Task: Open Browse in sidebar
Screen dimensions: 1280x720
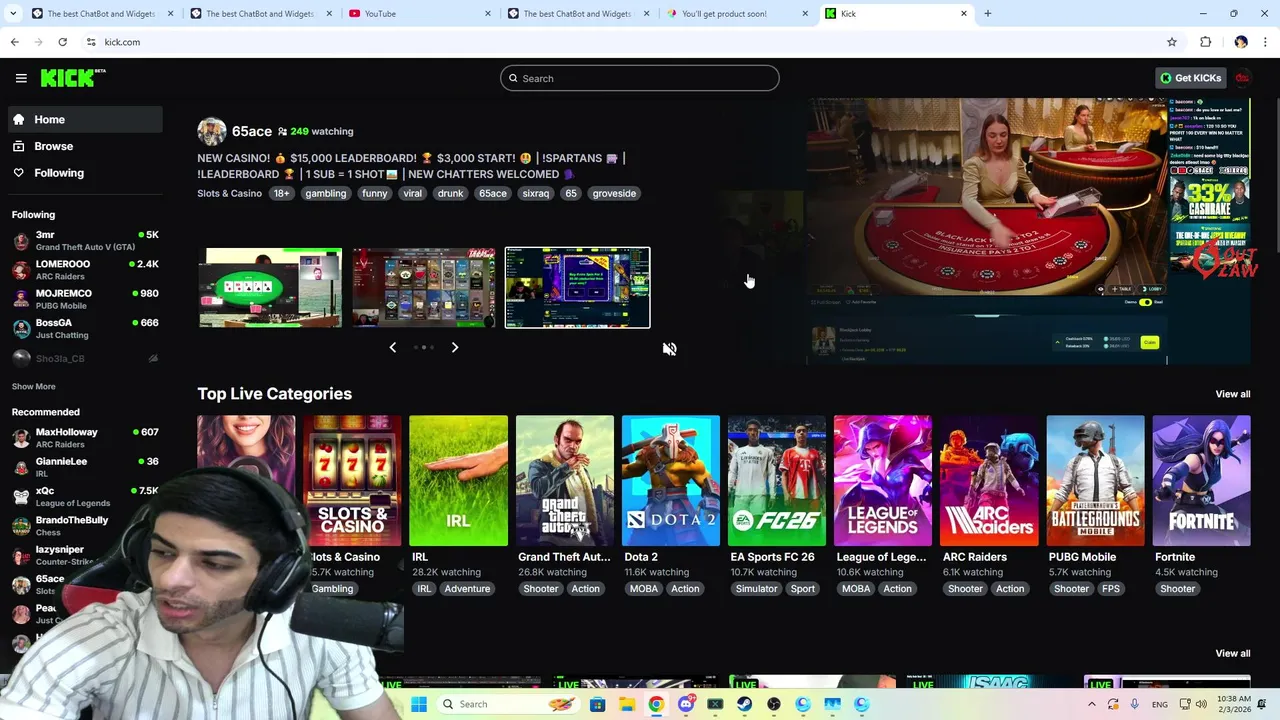Action: coord(85,146)
